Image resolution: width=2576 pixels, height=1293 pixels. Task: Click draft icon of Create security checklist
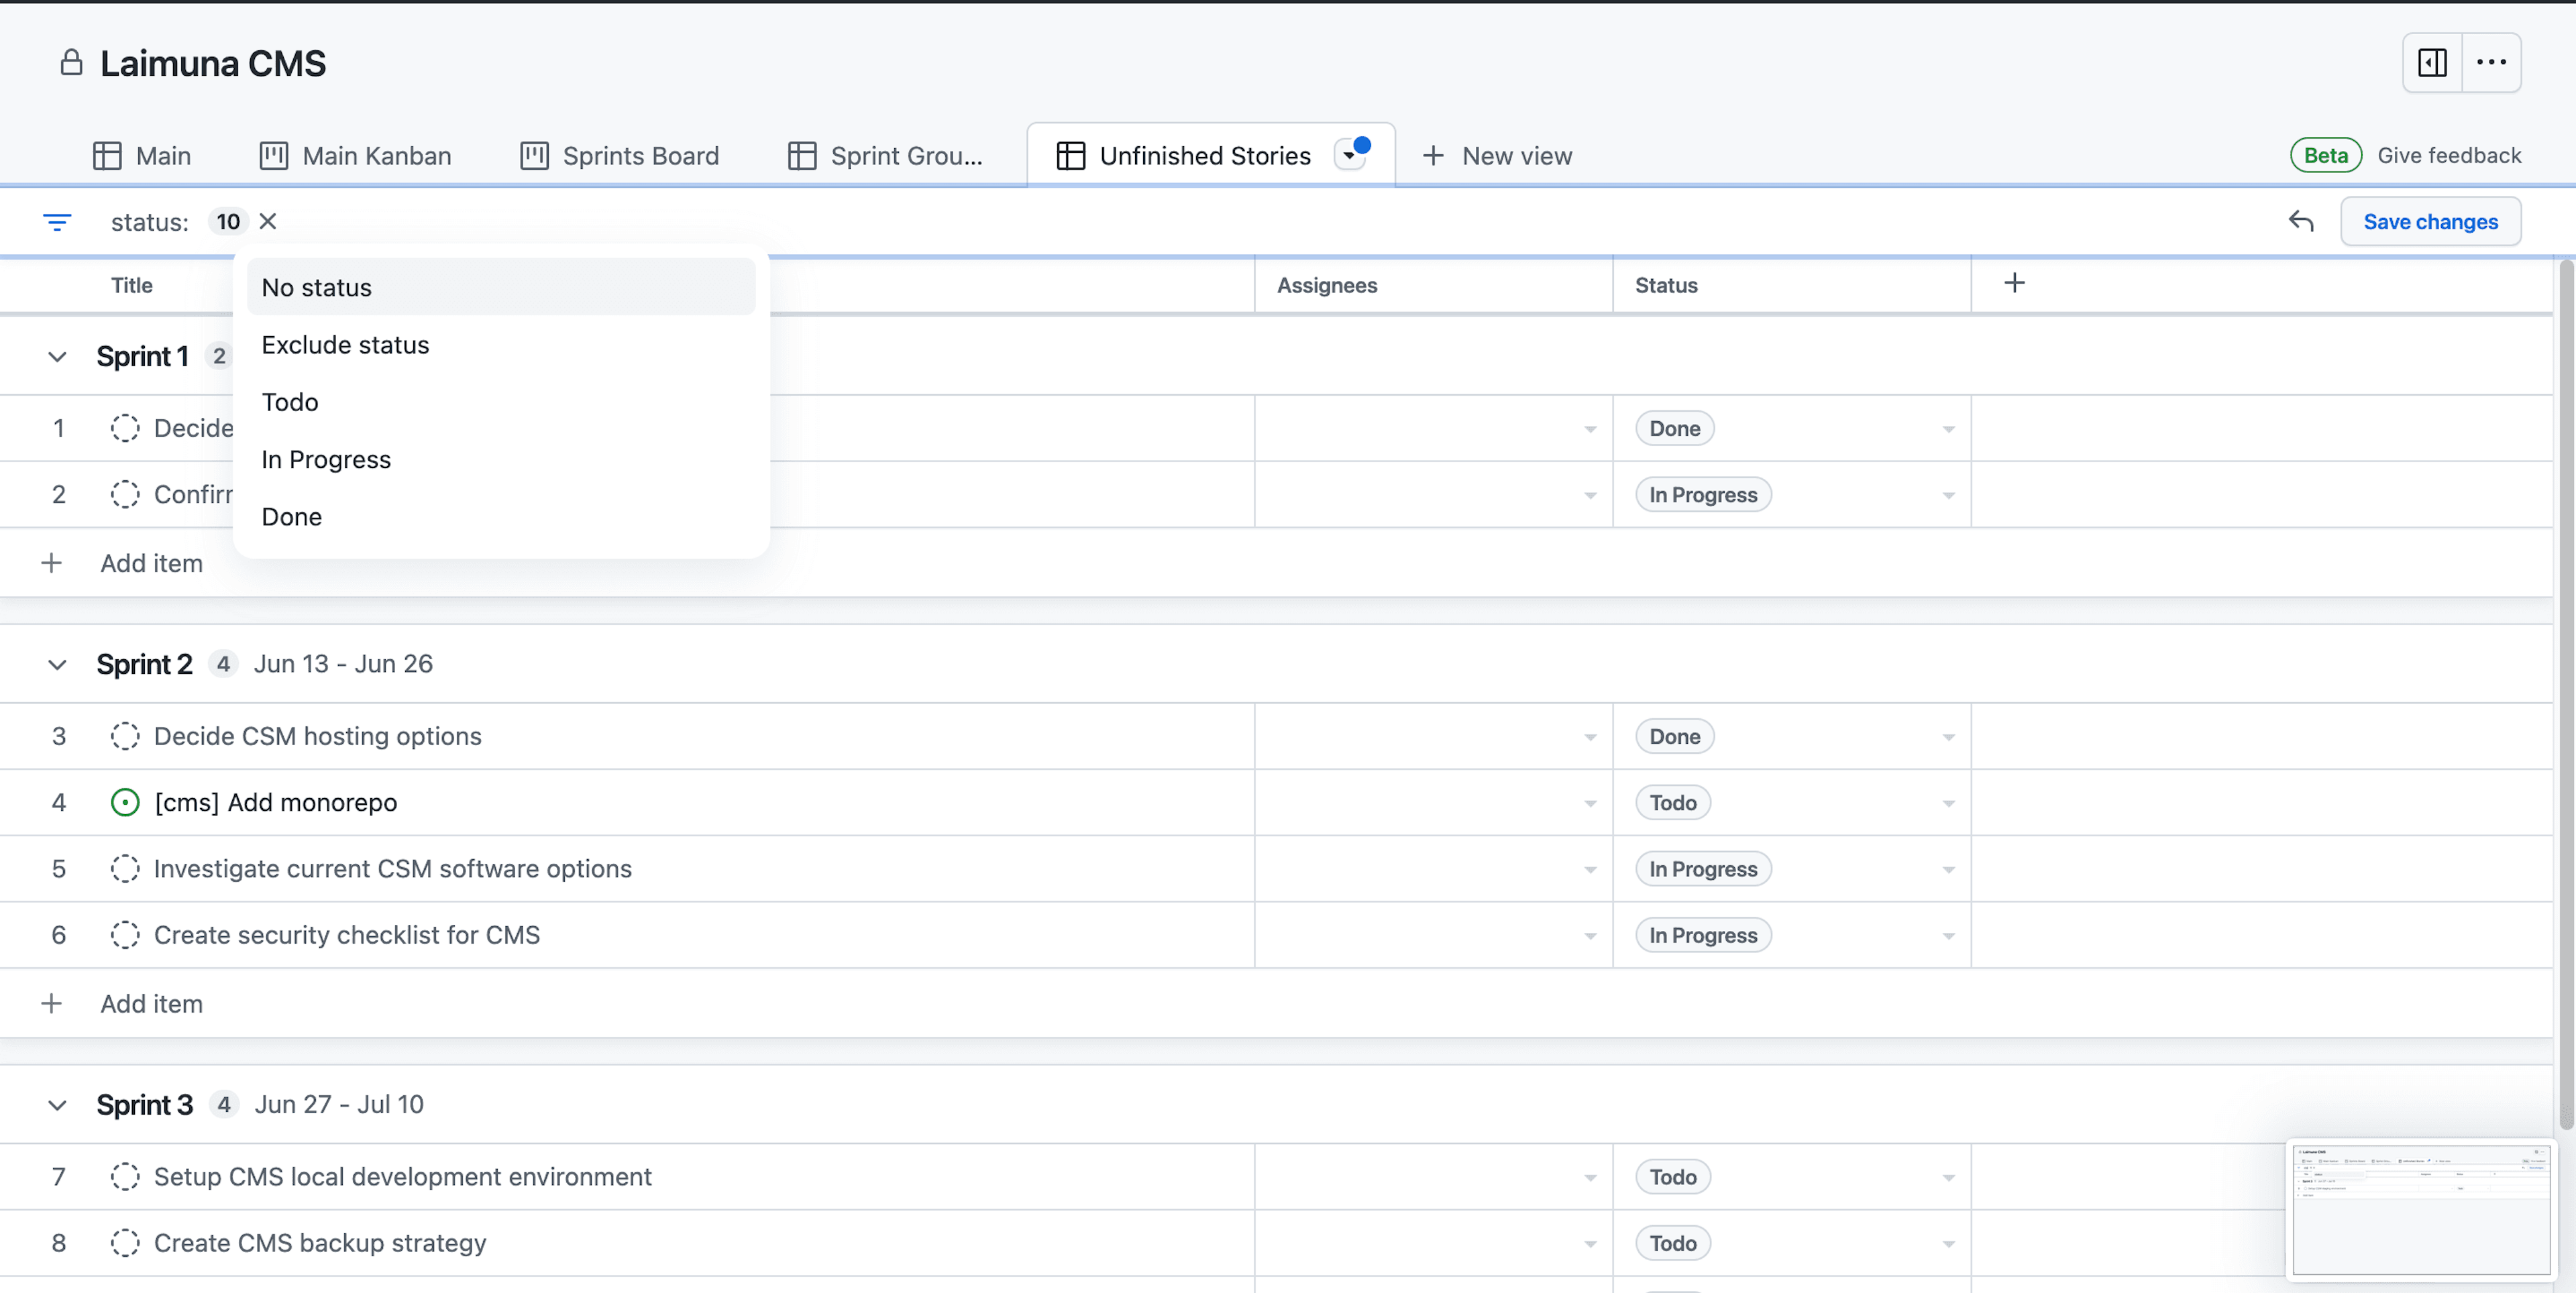[125, 934]
